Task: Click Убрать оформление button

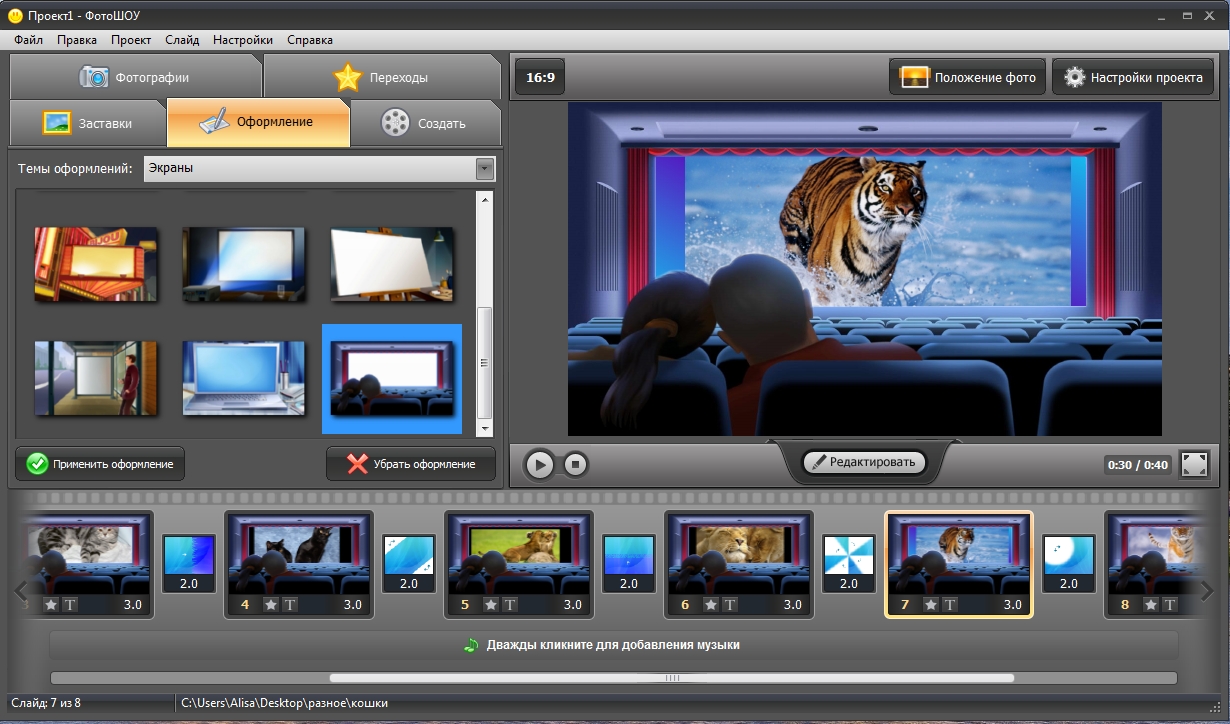Action: [411, 464]
